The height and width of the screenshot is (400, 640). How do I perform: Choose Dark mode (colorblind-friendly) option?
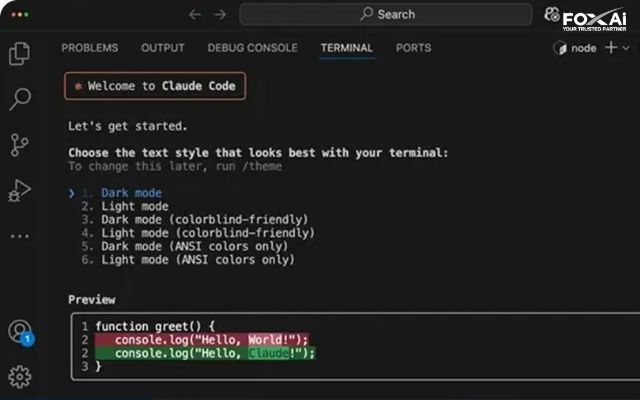coord(204,220)
